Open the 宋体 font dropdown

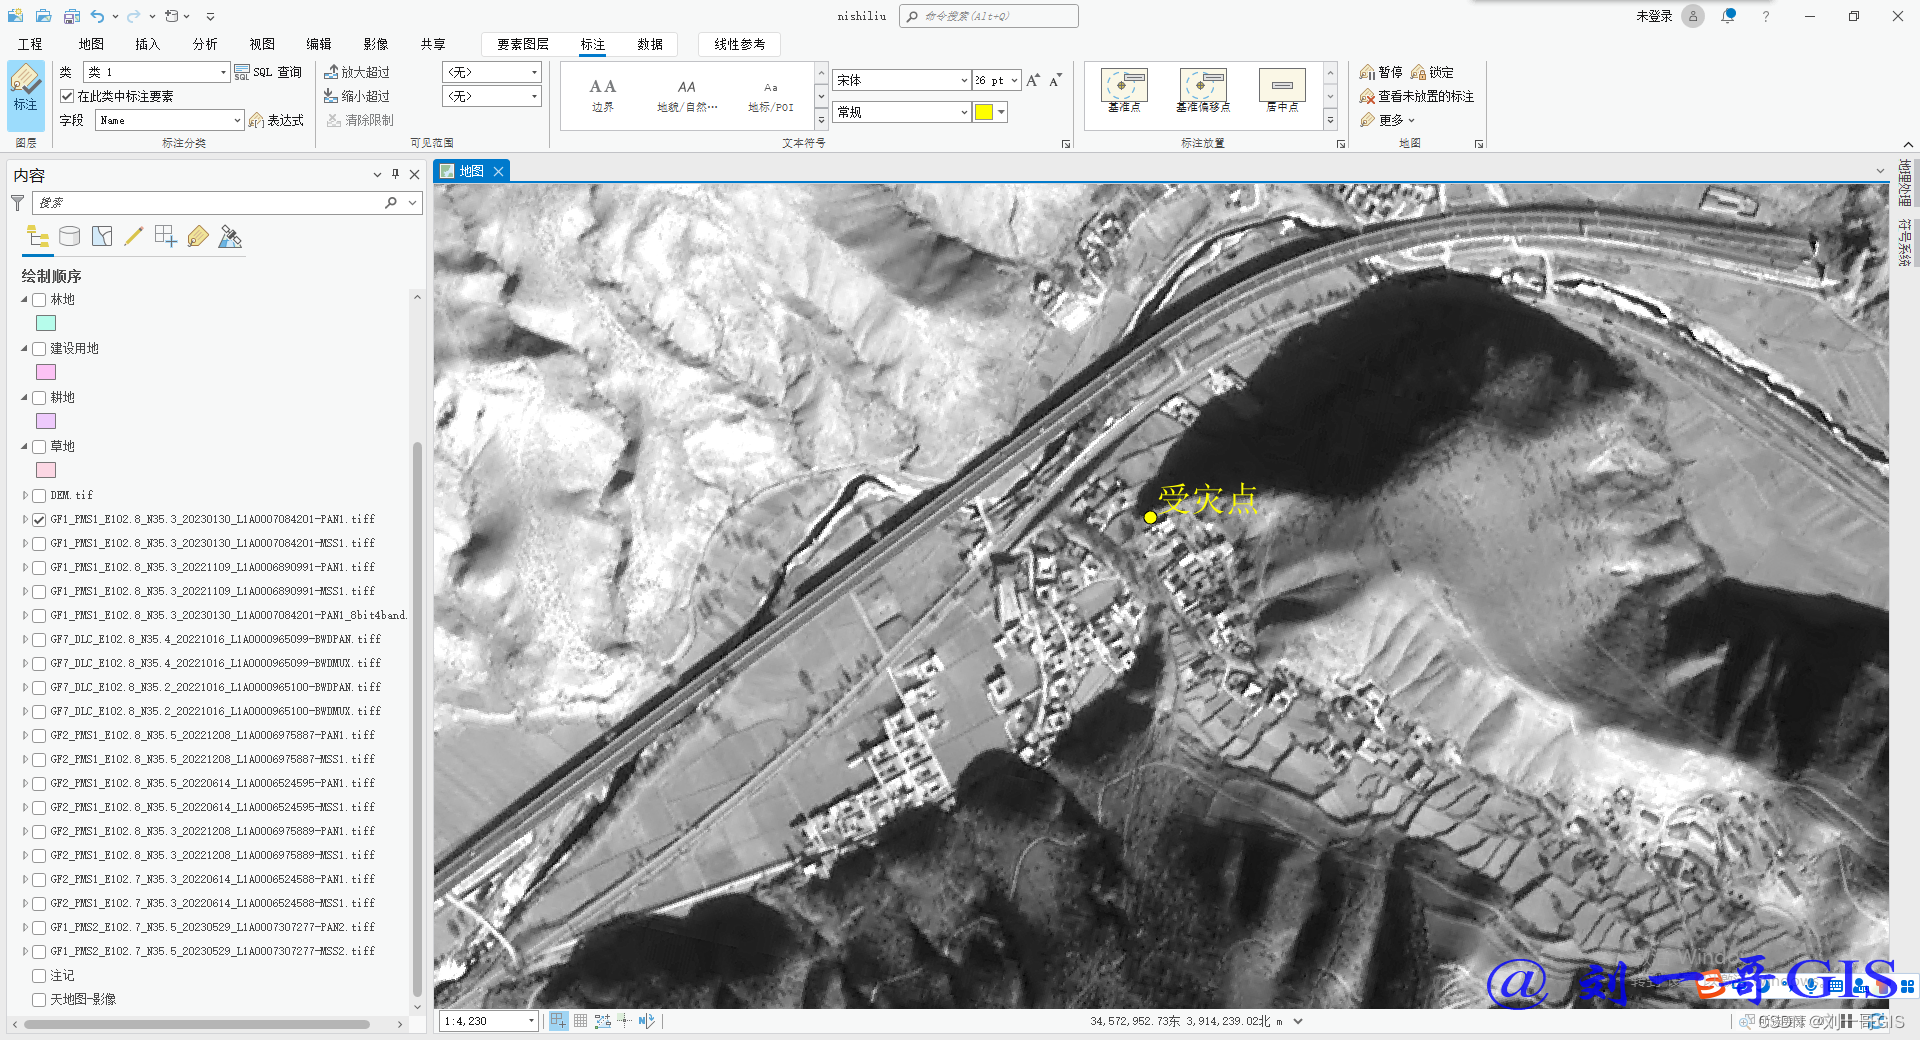pyautogui.click(x=964, y=80)
